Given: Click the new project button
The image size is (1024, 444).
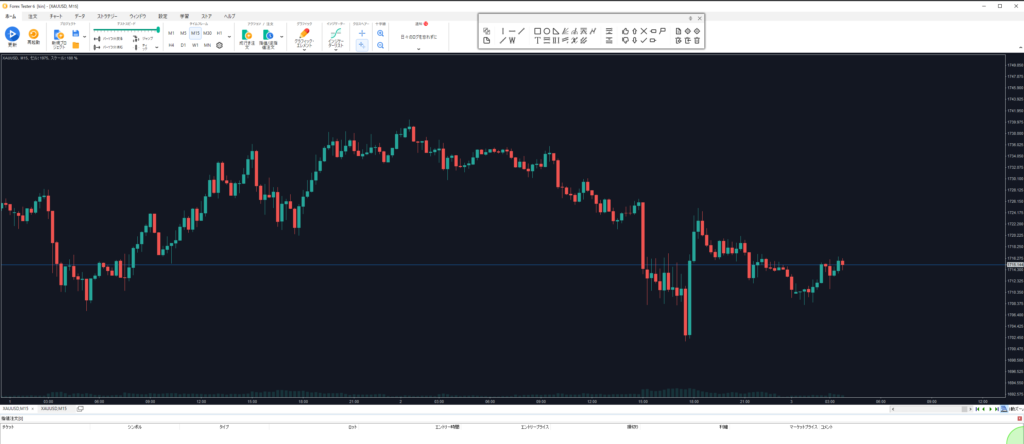Looking at the screenshot, I should pyautogui.click(x=59, y=37).
